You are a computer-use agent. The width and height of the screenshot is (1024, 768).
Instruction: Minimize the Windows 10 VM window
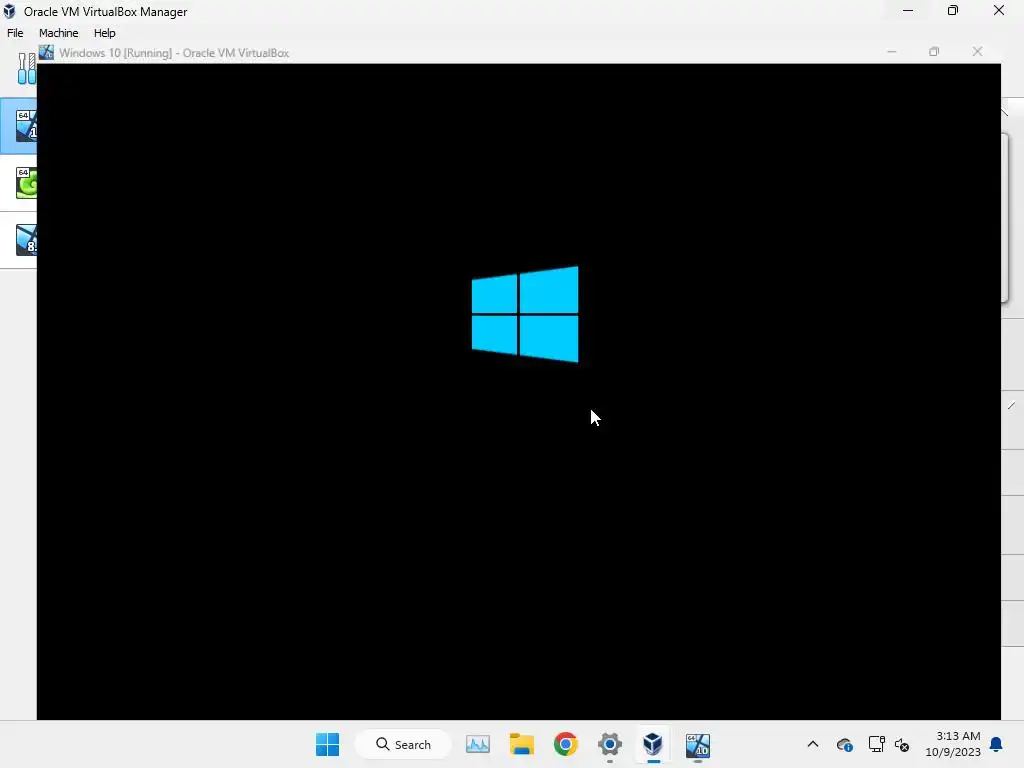(891, 52)
